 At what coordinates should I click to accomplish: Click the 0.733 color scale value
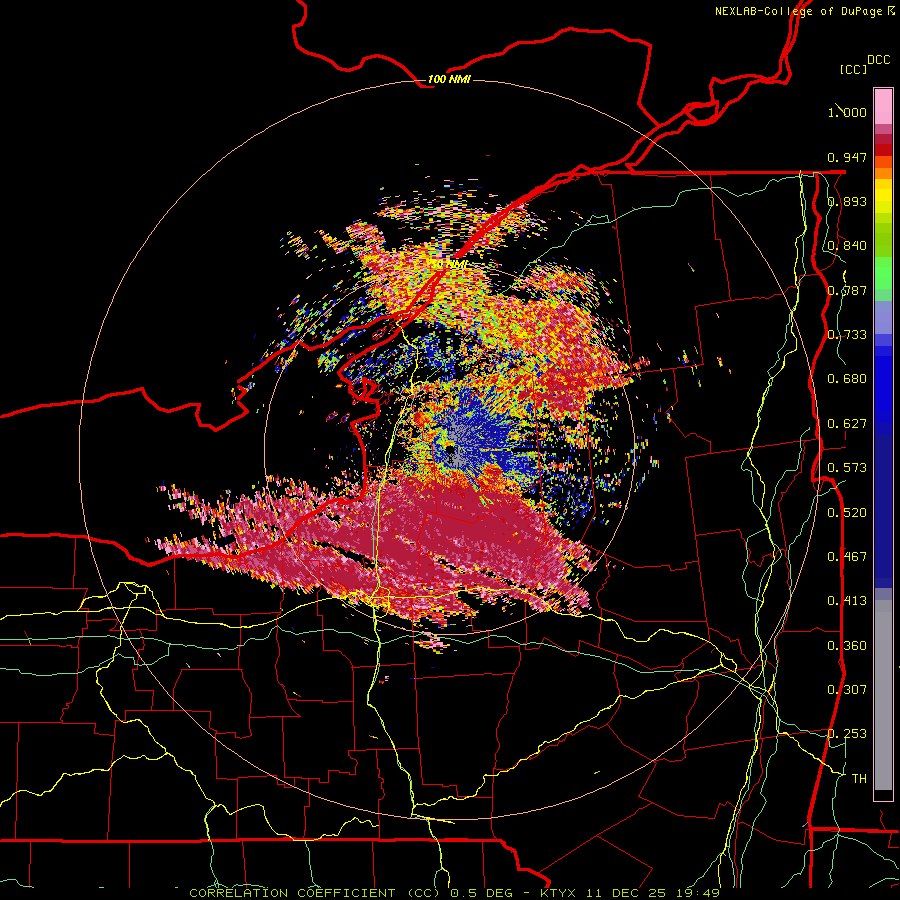(x=847, y=335)
